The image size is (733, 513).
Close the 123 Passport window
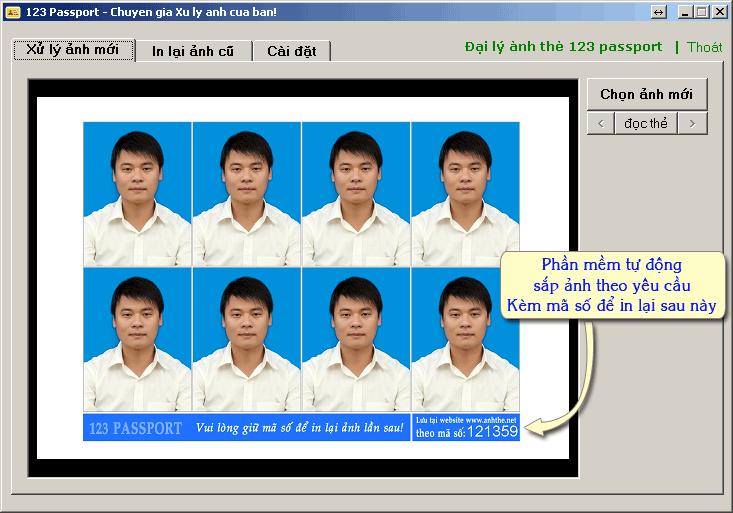(x=719, y=12)
